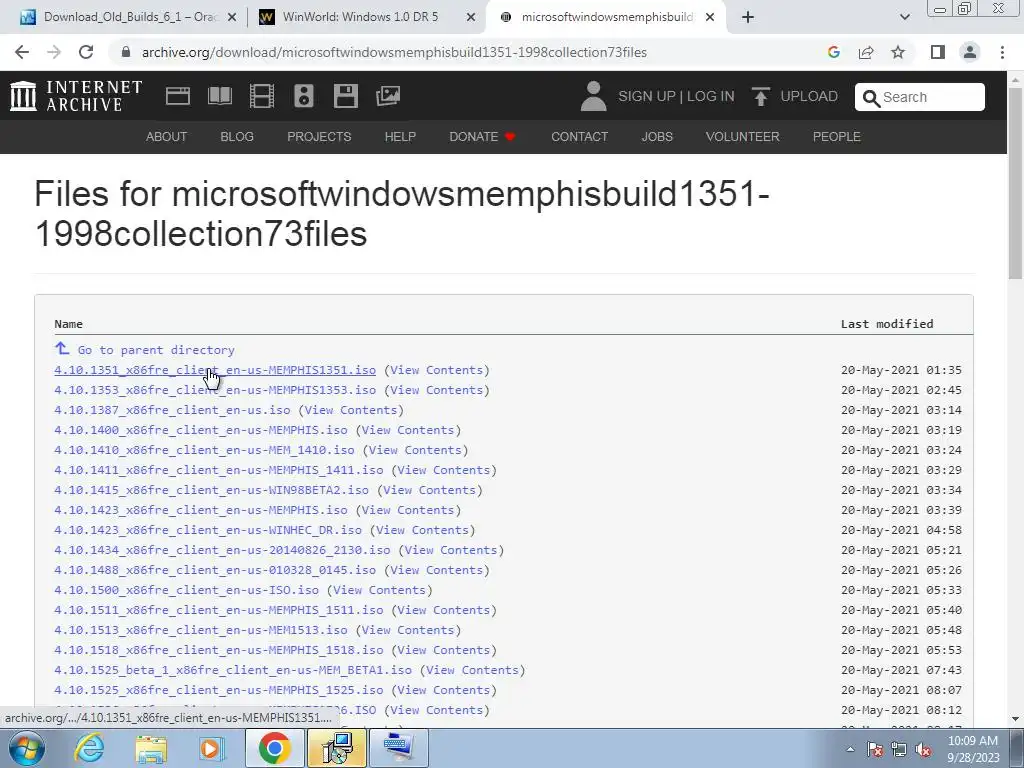Open the DONATE menu item
Screen dimensions: 1024x768
483,136
